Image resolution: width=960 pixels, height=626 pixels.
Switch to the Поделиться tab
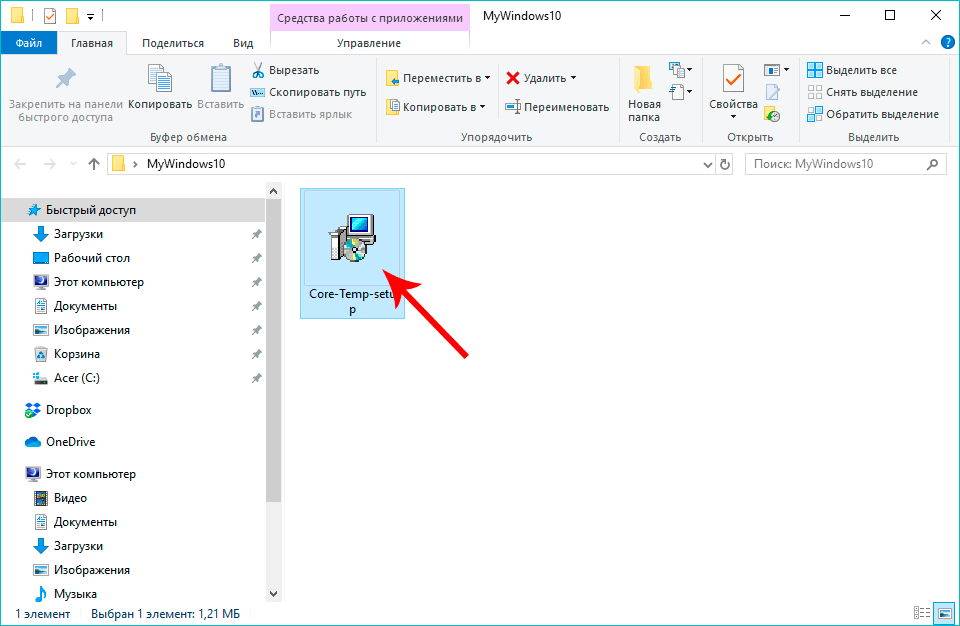[173, 43]
